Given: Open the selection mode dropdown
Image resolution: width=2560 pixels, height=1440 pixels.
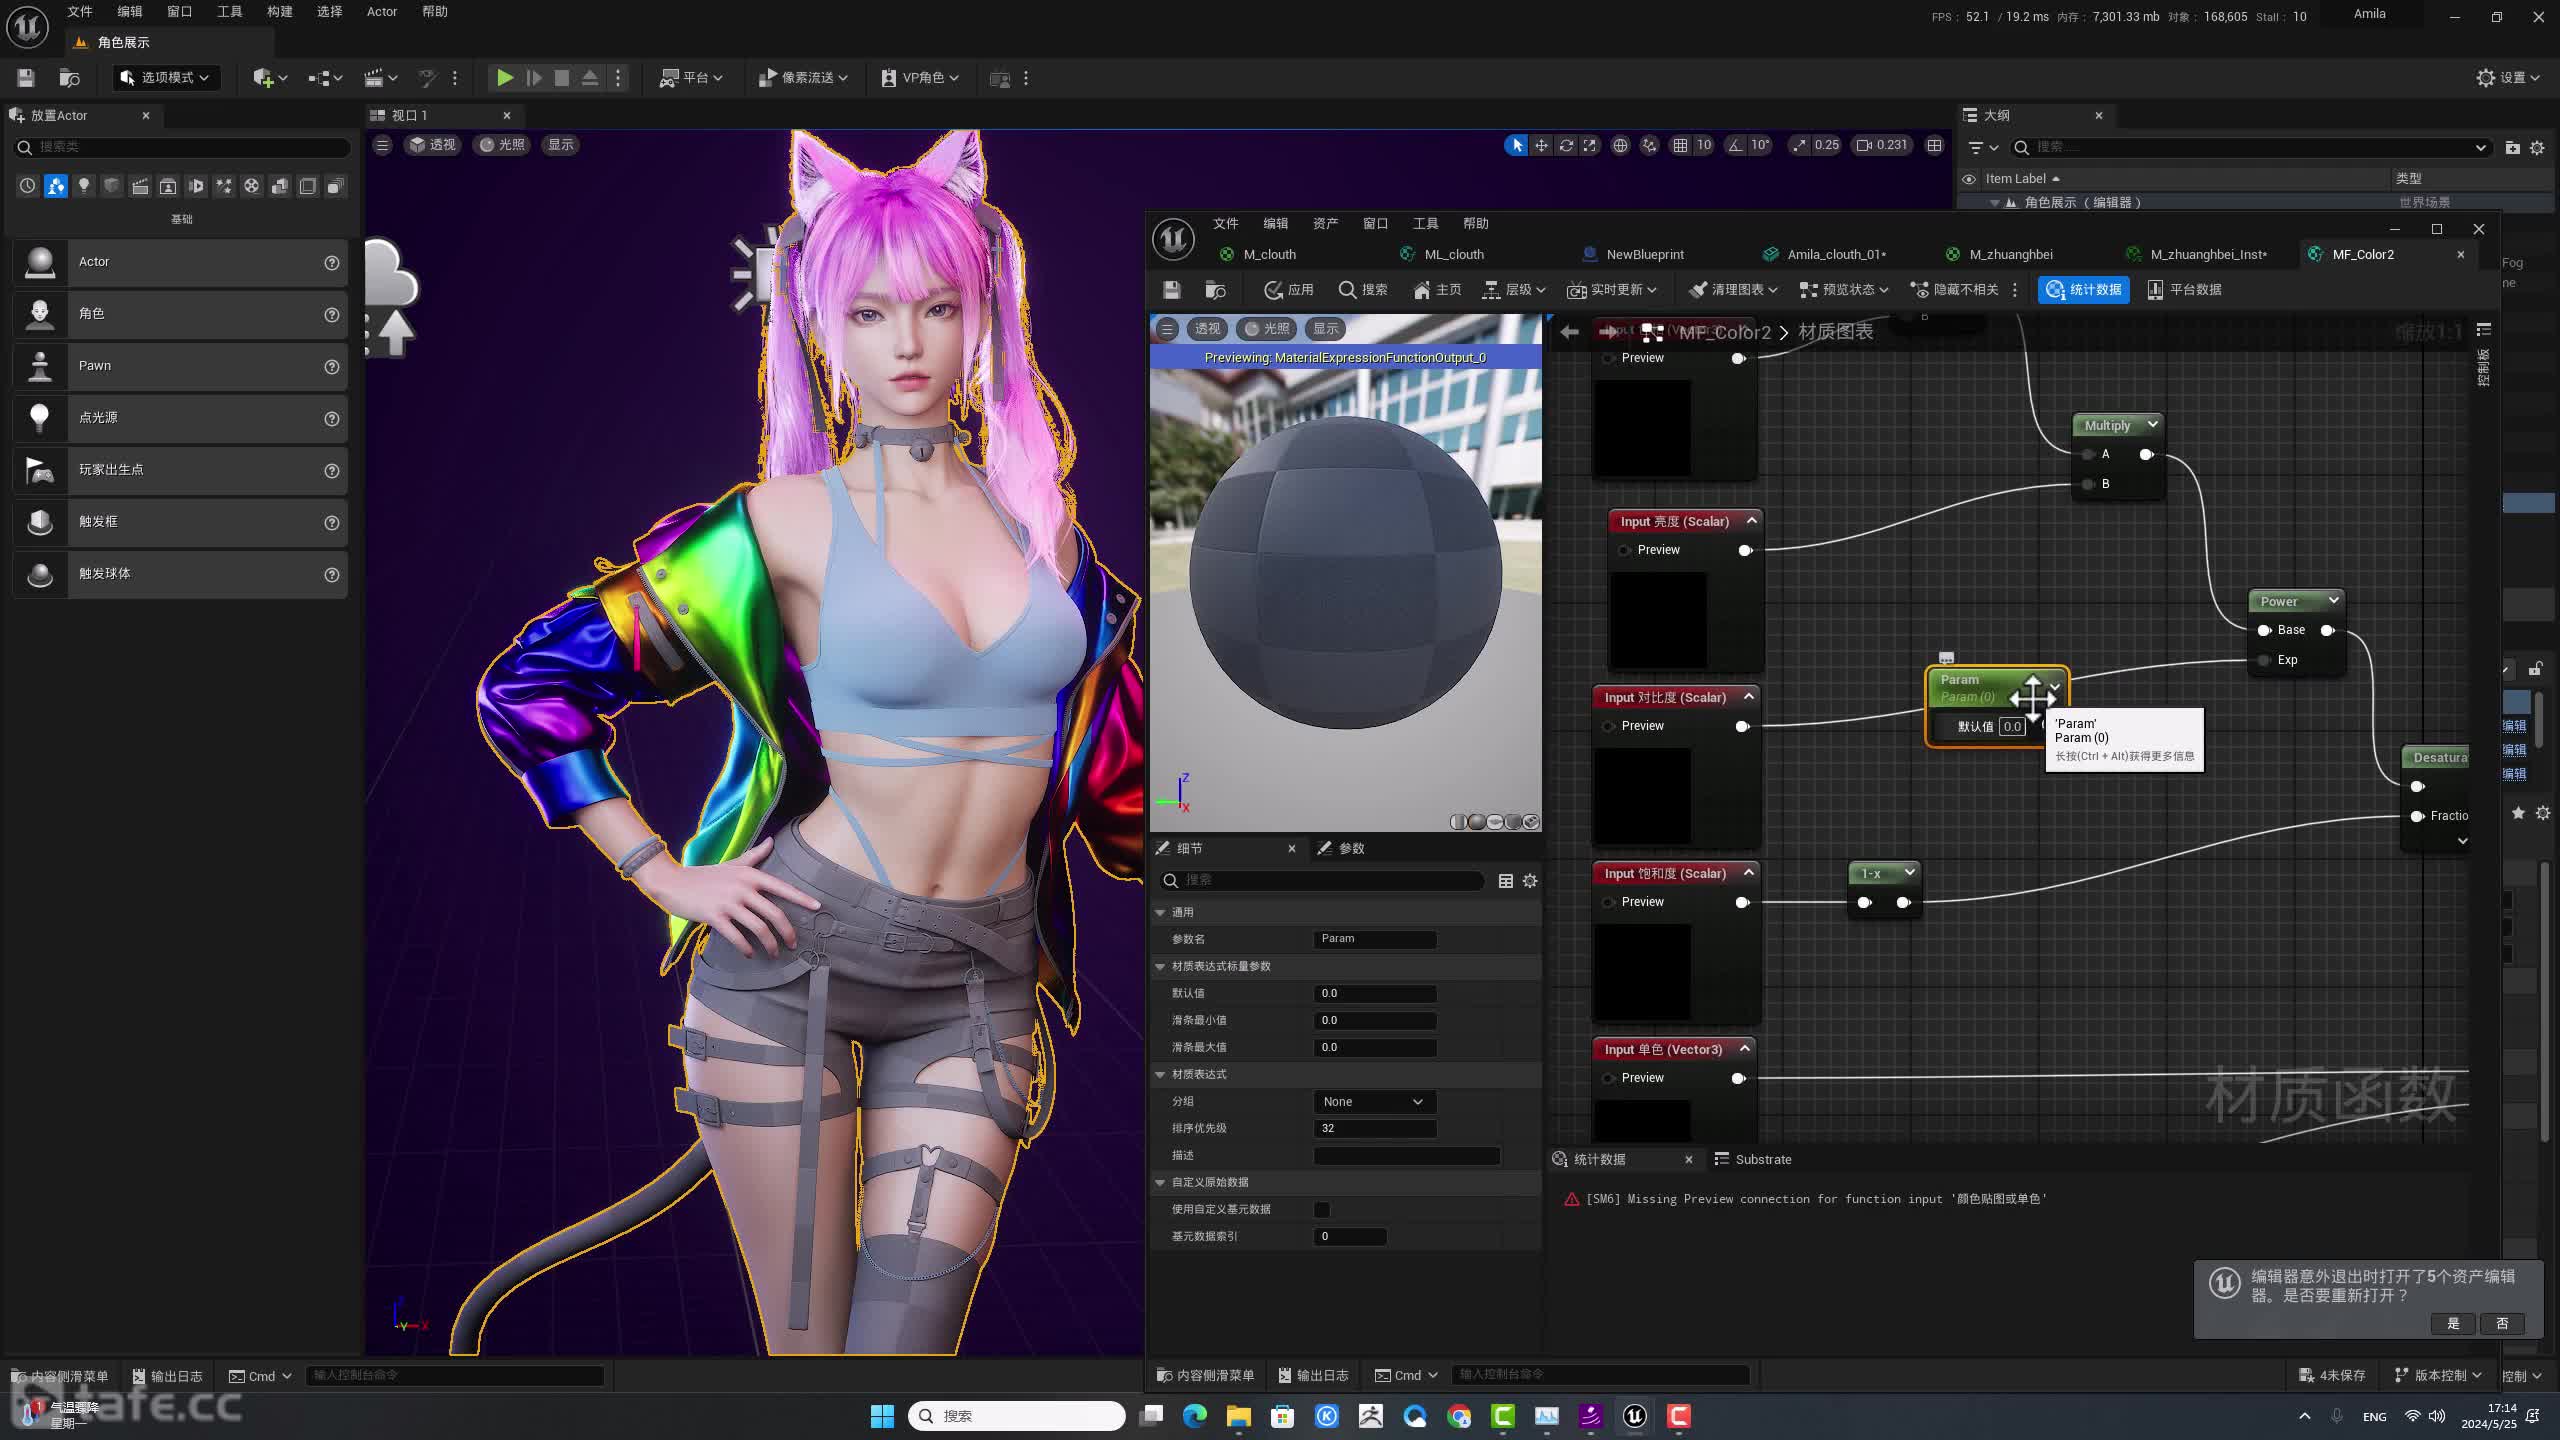Looking at the screenshot, I should [x=165, y=78].
